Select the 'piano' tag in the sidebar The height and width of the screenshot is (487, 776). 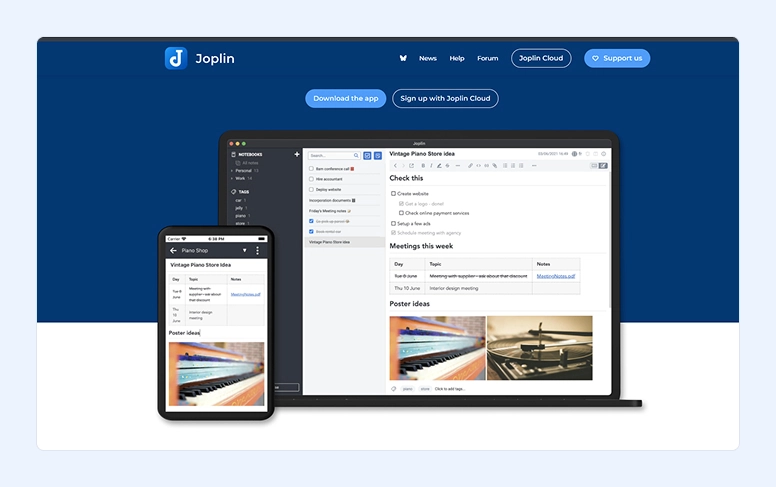[x=241, y=216]
